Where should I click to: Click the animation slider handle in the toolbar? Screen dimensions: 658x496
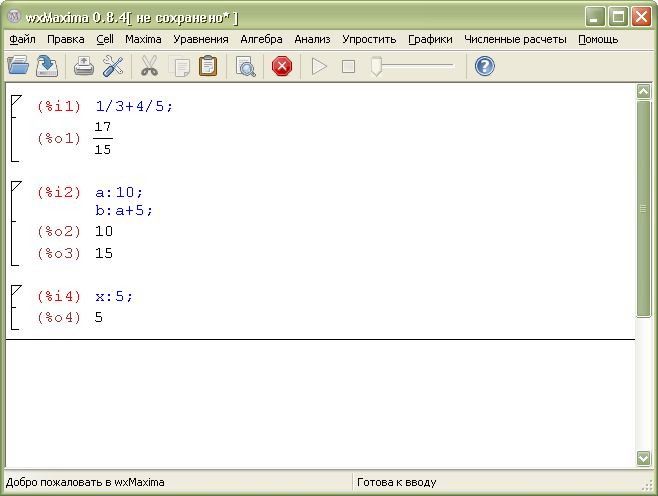point(376,66)
